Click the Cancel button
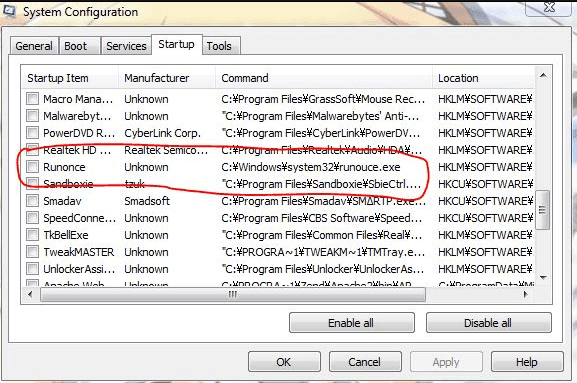 tap(365, 362)
